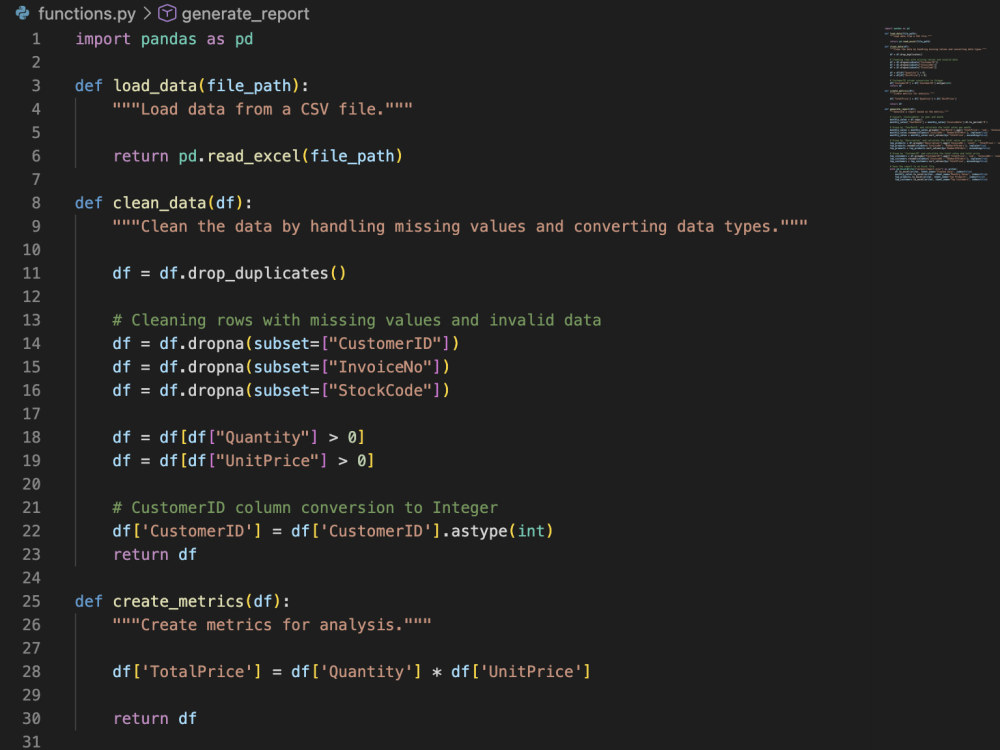Click 'TotalPrice' on line 28

tap(196, 672)
